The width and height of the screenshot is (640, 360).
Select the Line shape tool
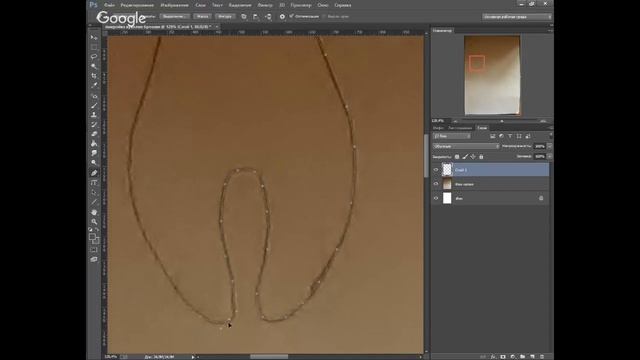pyautogui.click(x=94, y=202)
